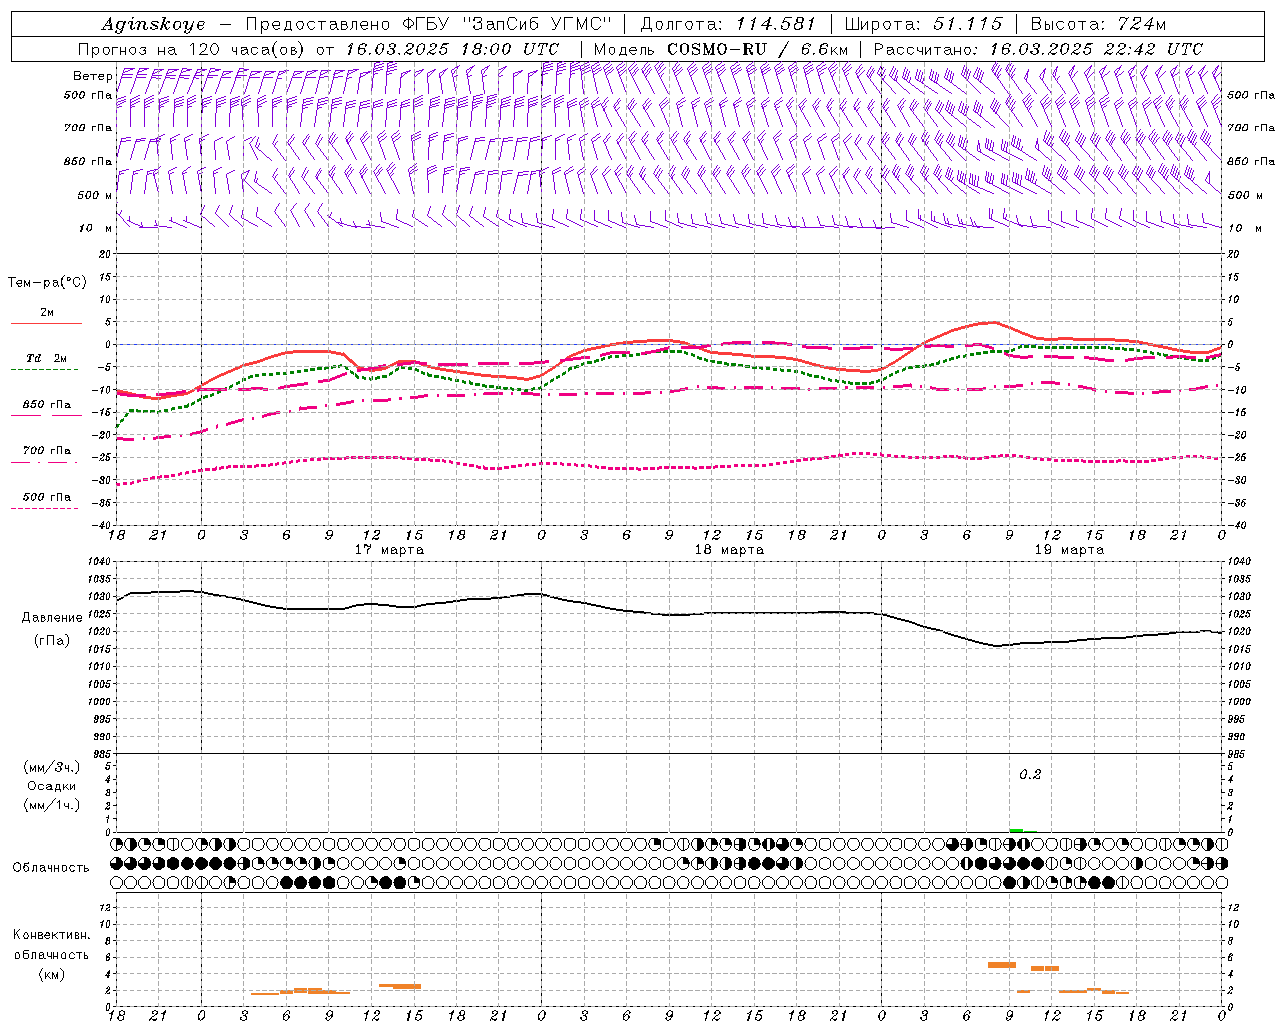The height and width of the screenshot is (1024, 1280).
Task: Select the Давление panel label
Action: pyautogui.click(x=52, y=618)
